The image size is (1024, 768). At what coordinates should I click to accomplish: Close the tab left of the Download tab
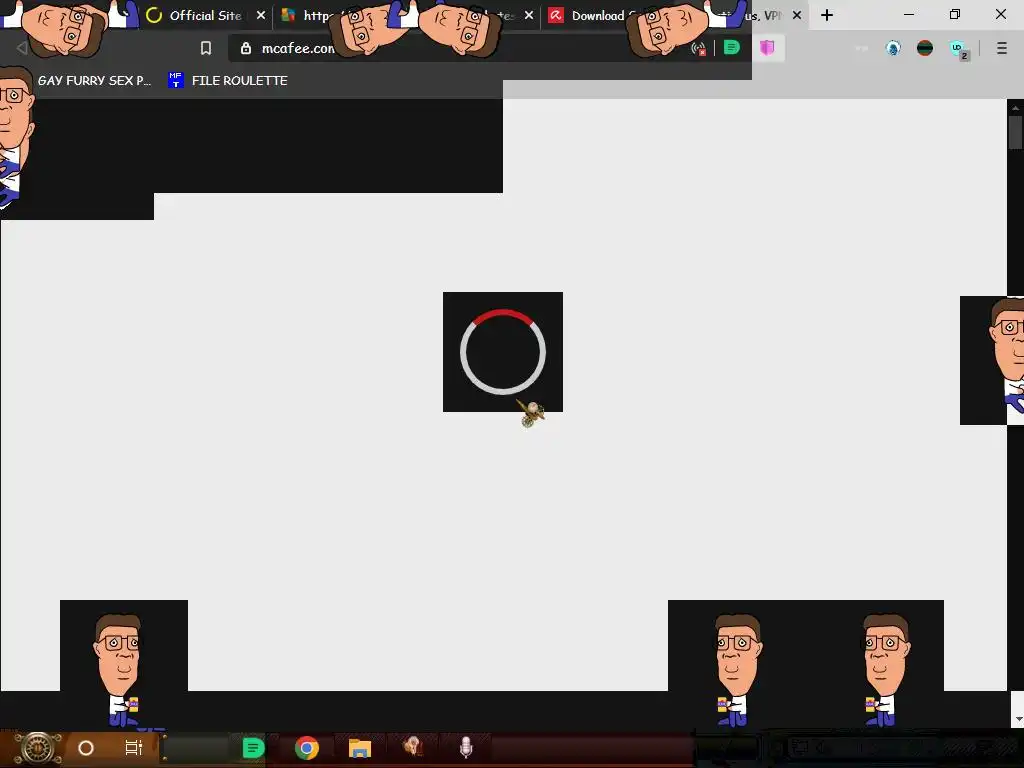[529, 15]
